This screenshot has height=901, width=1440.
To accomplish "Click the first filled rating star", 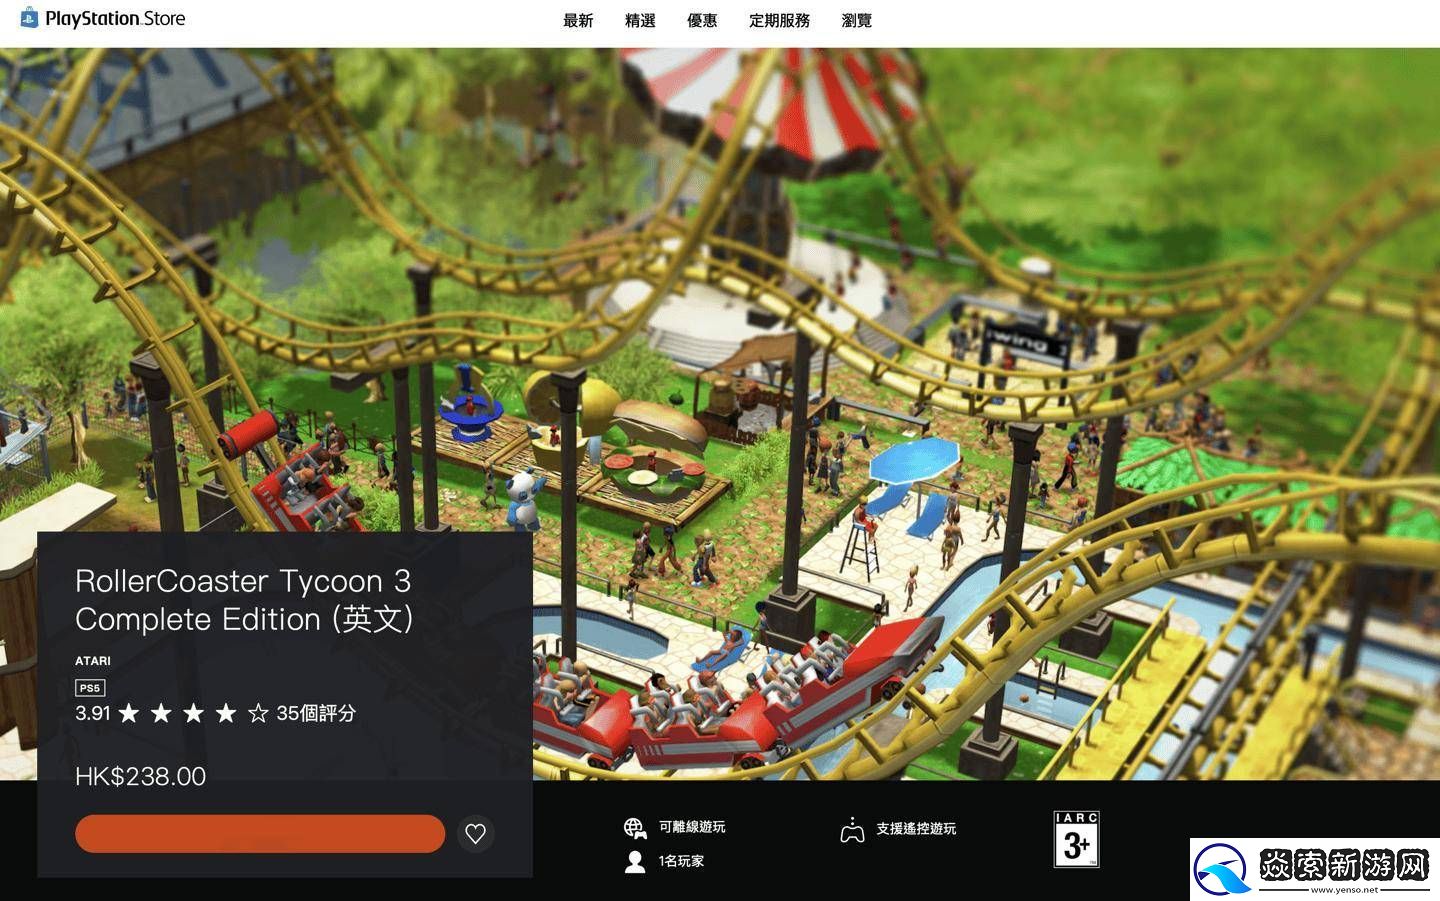I will [x=128, y=713].
